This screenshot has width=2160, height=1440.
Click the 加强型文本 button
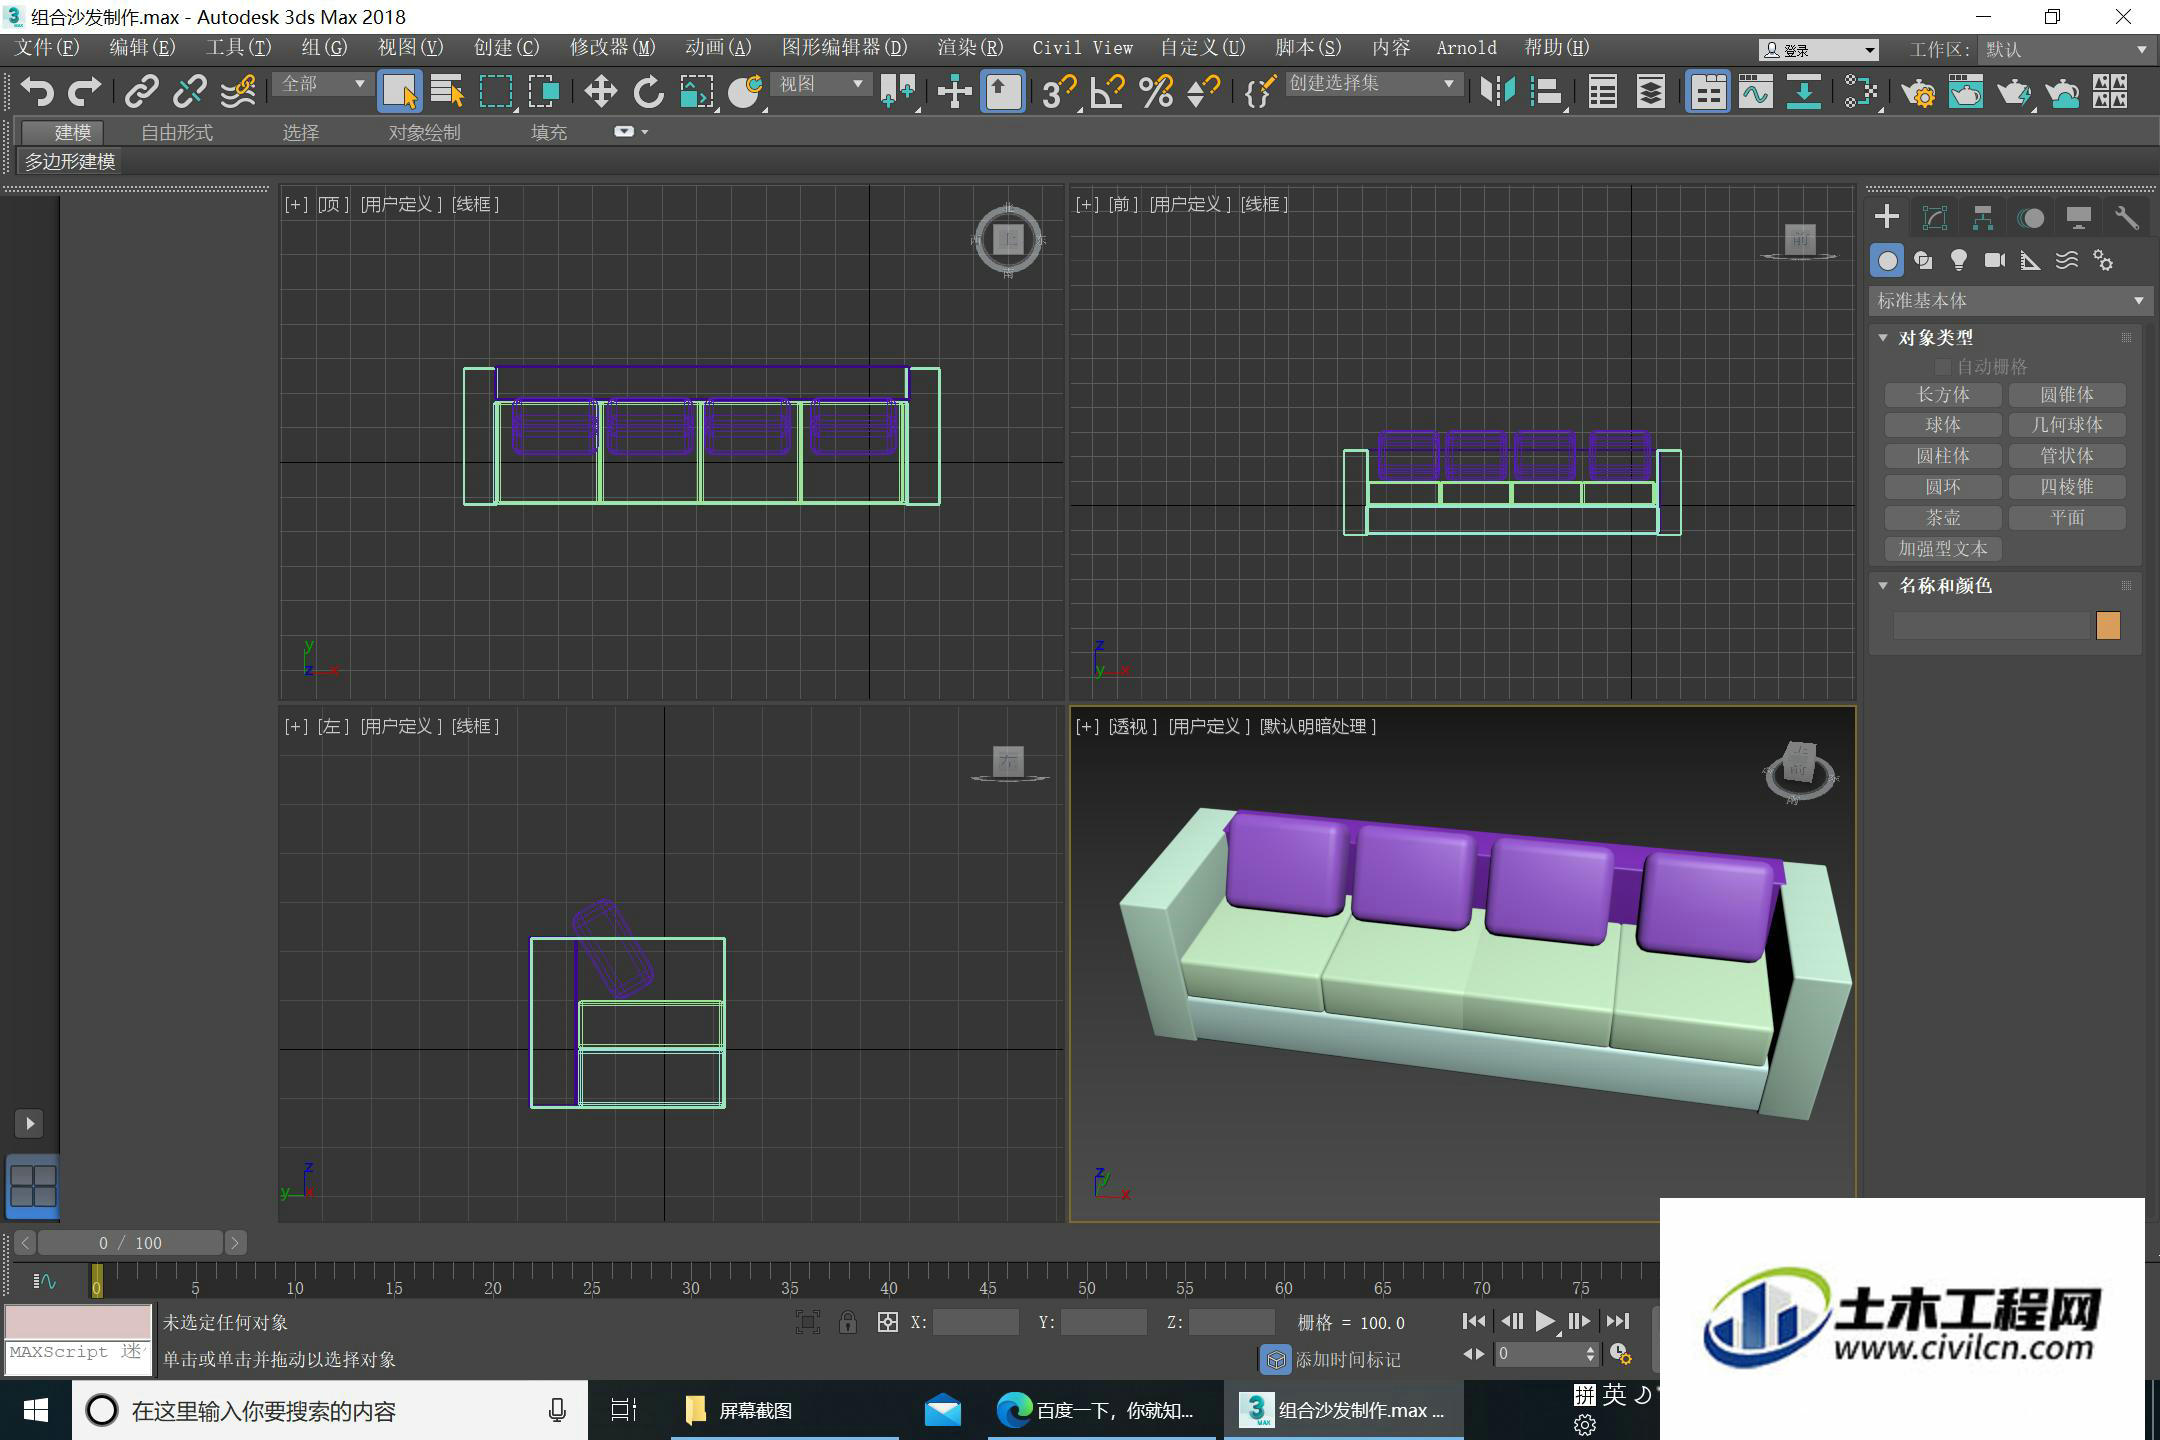(x=1943, y=549)
